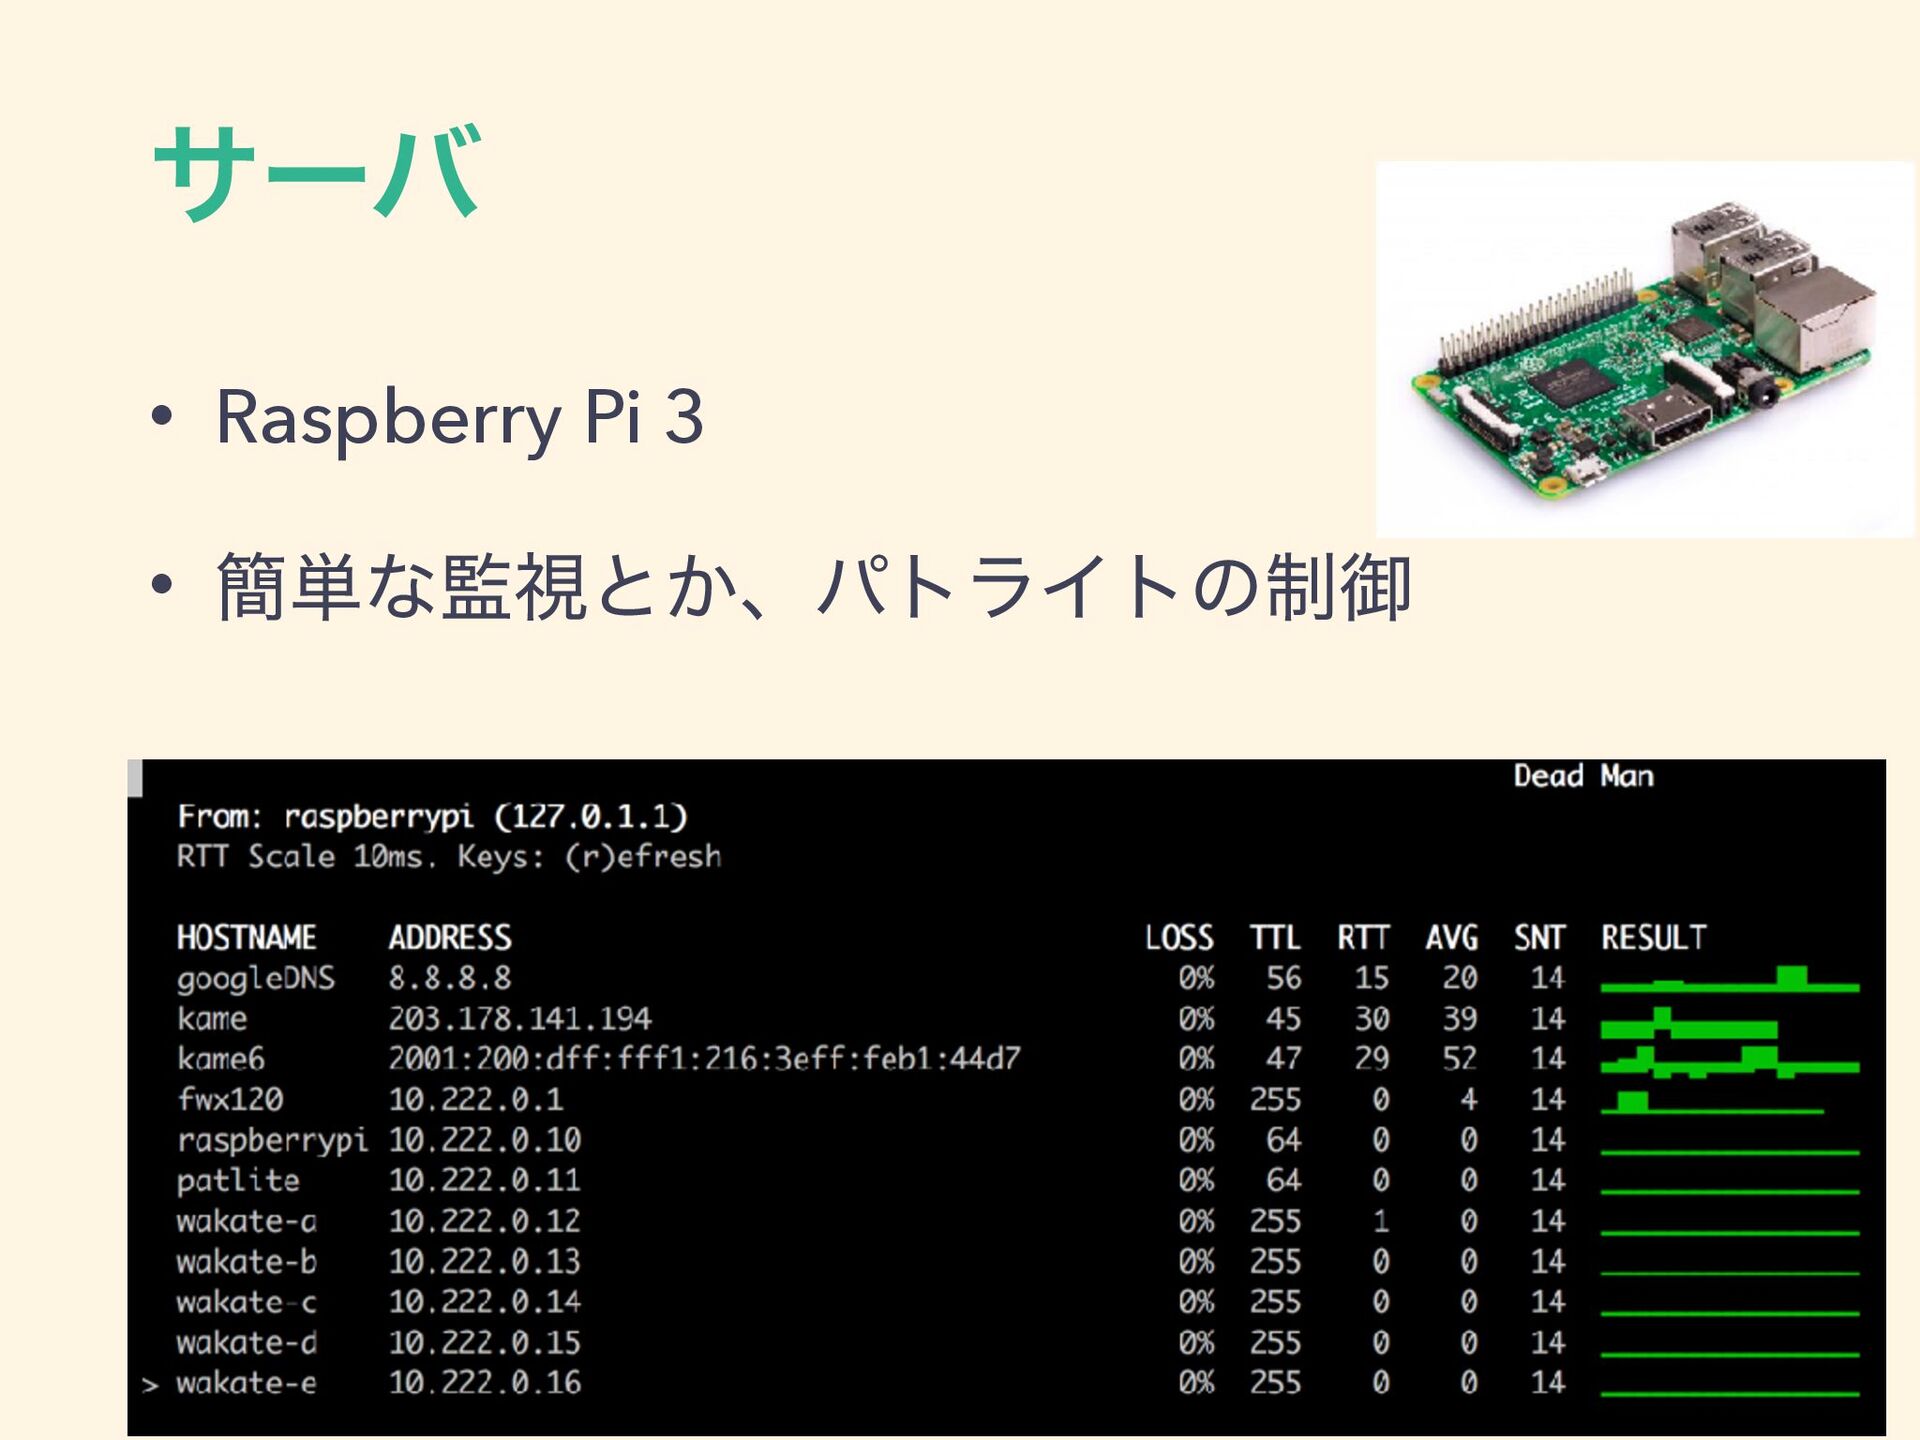Image resolution: width=1920 pixels, height=1440 pixels.
Task: Click the TTL column header
Action: coord(1275,937)
